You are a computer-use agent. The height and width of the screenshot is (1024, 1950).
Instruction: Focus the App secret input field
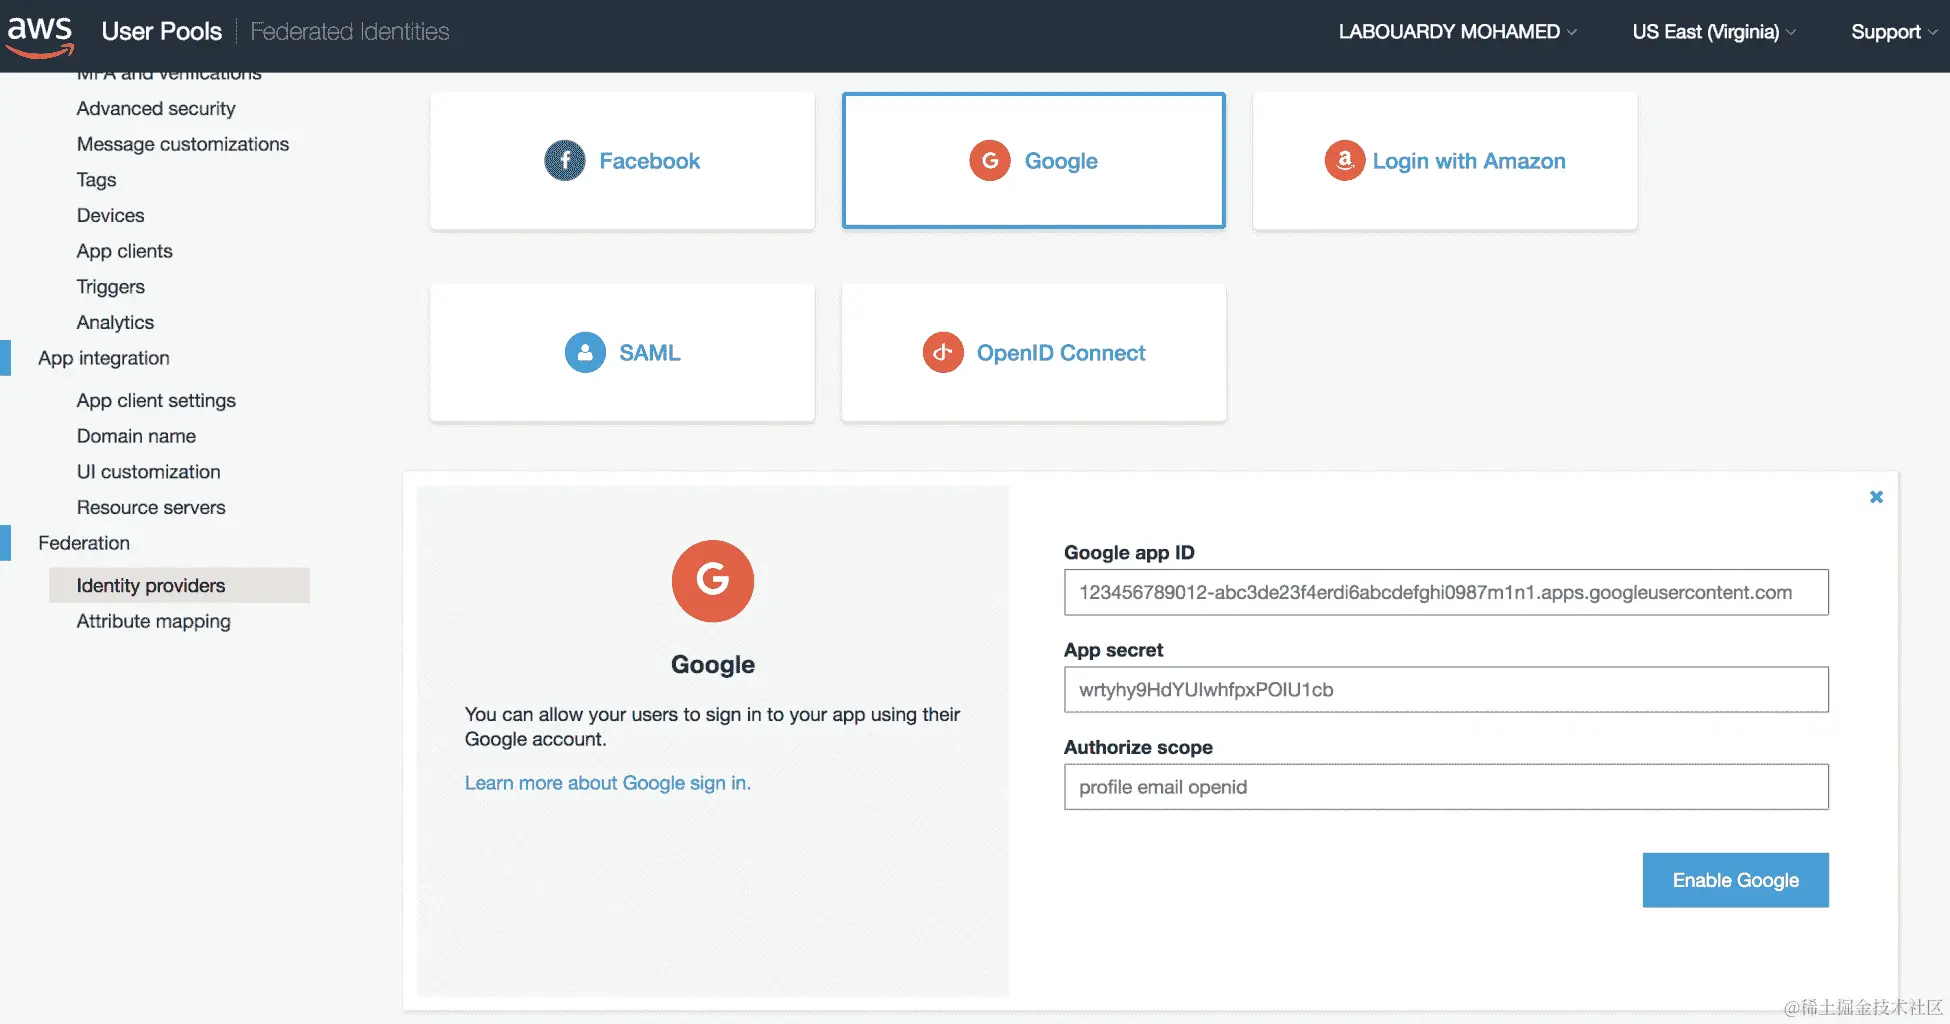pyautogui.click(x=1446, y=689)
